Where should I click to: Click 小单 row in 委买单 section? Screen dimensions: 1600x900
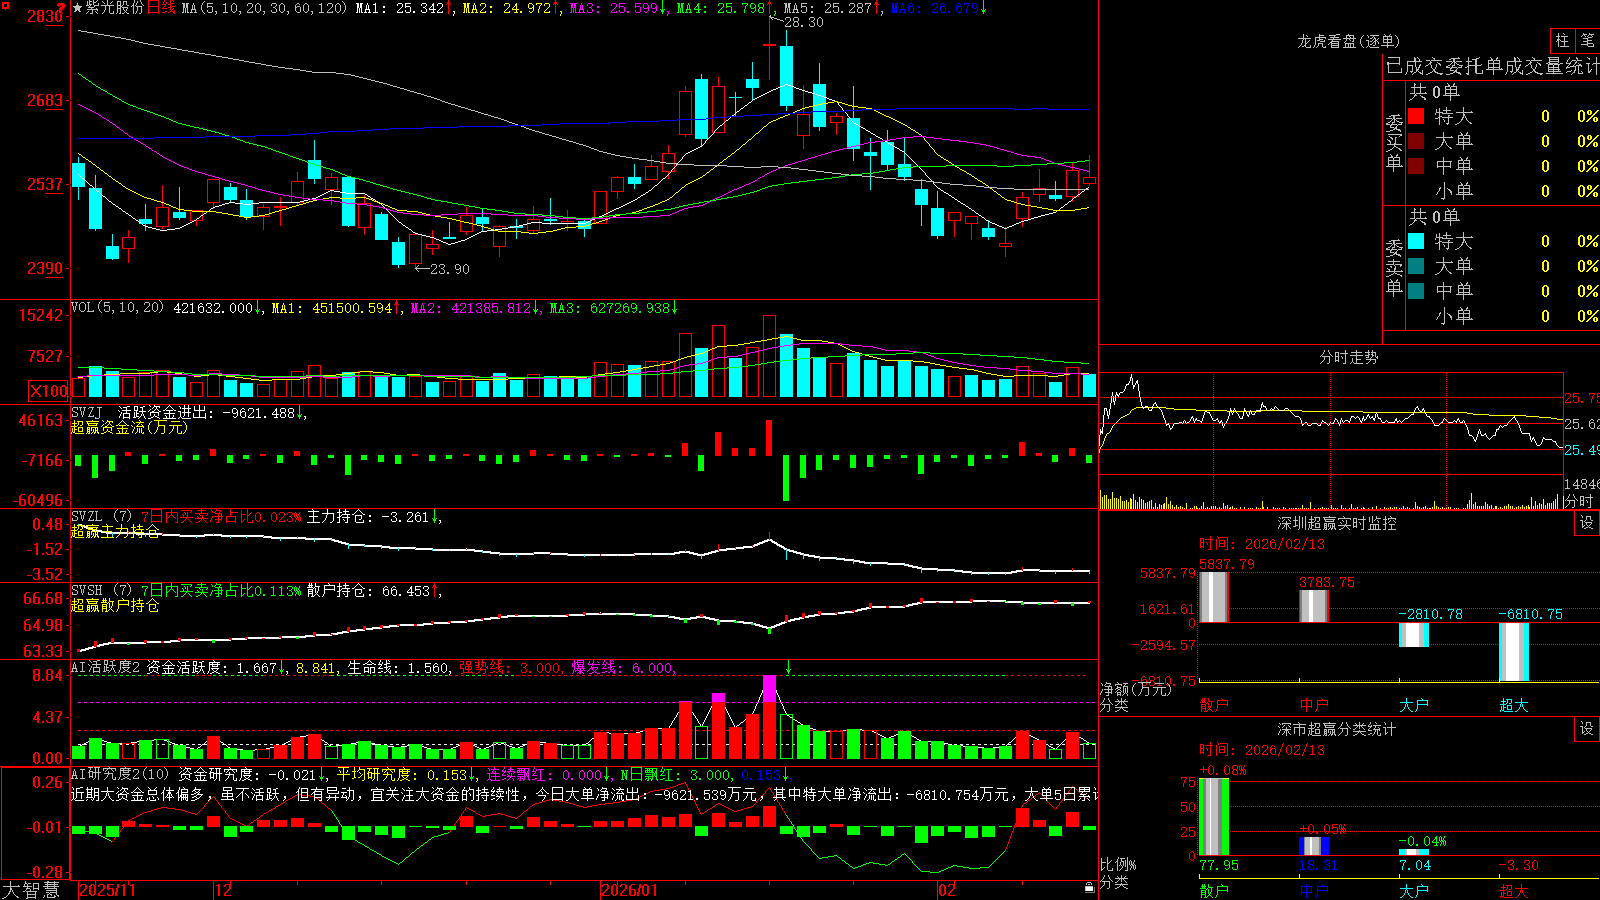pos(1503,191)
